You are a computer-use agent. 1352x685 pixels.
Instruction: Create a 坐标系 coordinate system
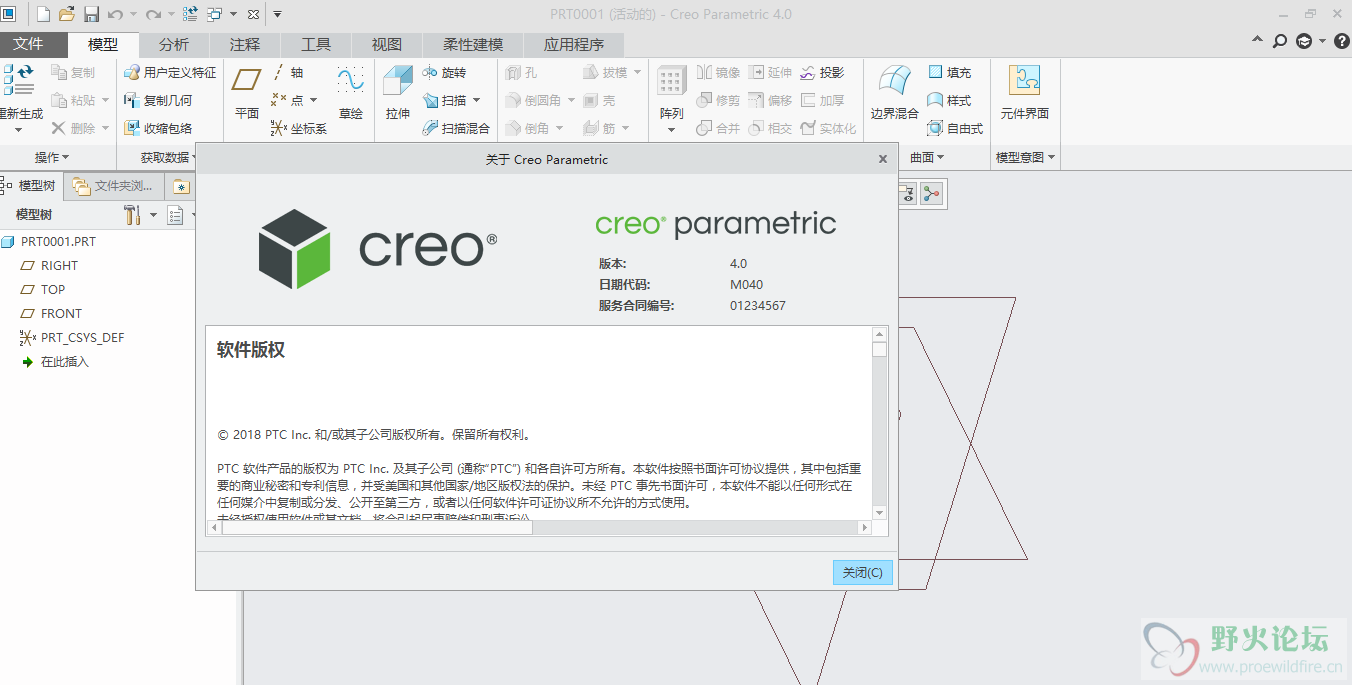point(299,128)
